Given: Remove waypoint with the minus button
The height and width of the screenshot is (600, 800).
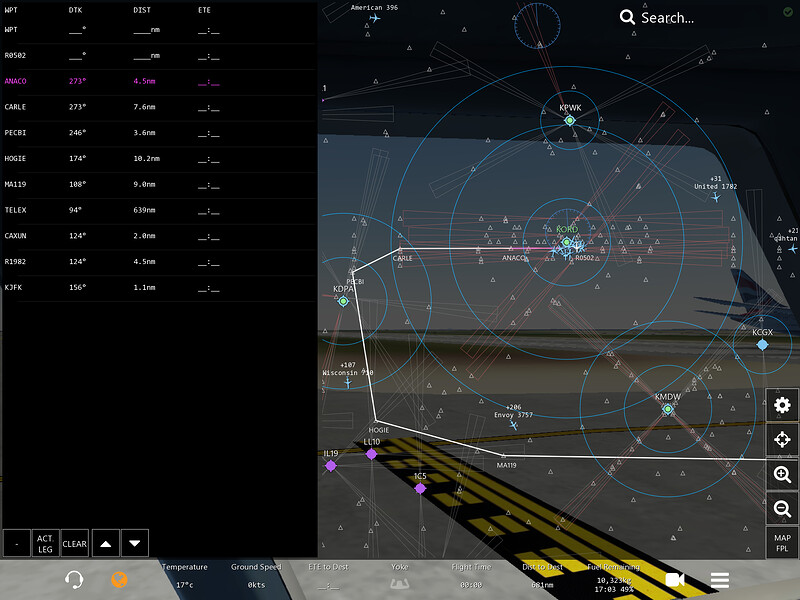Looking at the screenshot, I should point(17,543).
